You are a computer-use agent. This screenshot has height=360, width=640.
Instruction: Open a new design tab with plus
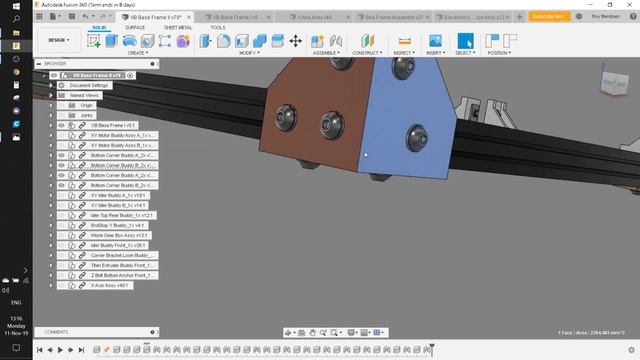pyautogui.click(x=519, y=17)
